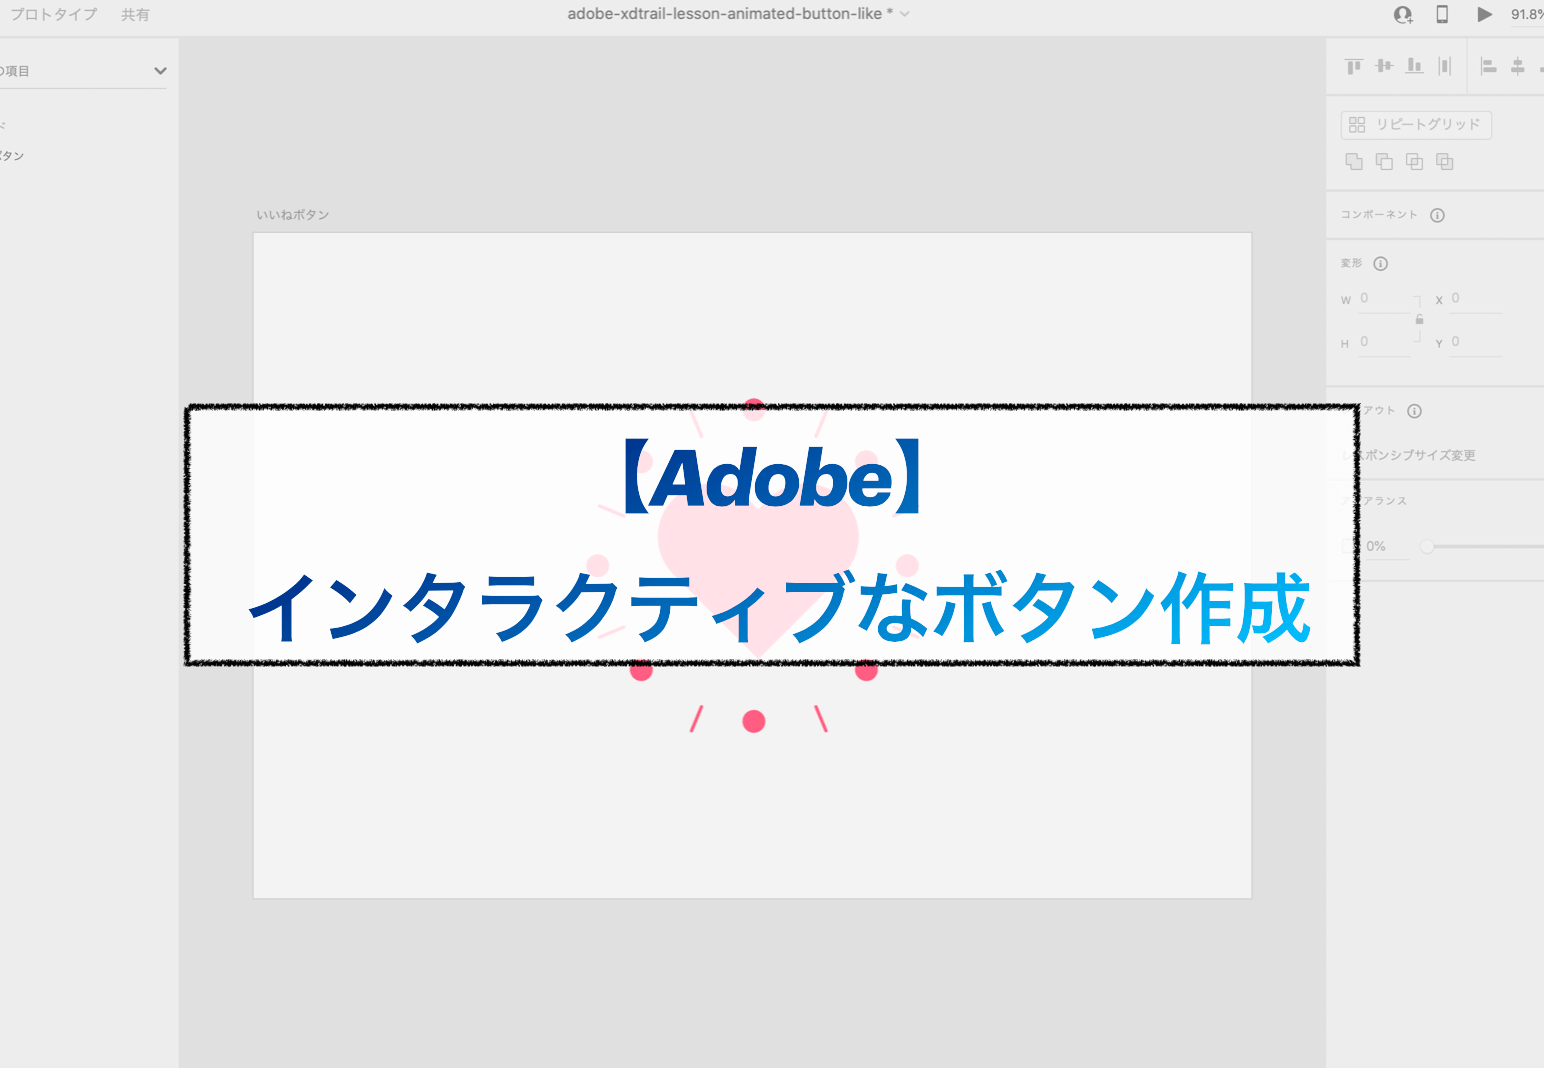1544x1068 pixels.
Task: Click the boolean exclude overlap icon
Action: [1444, 161]
